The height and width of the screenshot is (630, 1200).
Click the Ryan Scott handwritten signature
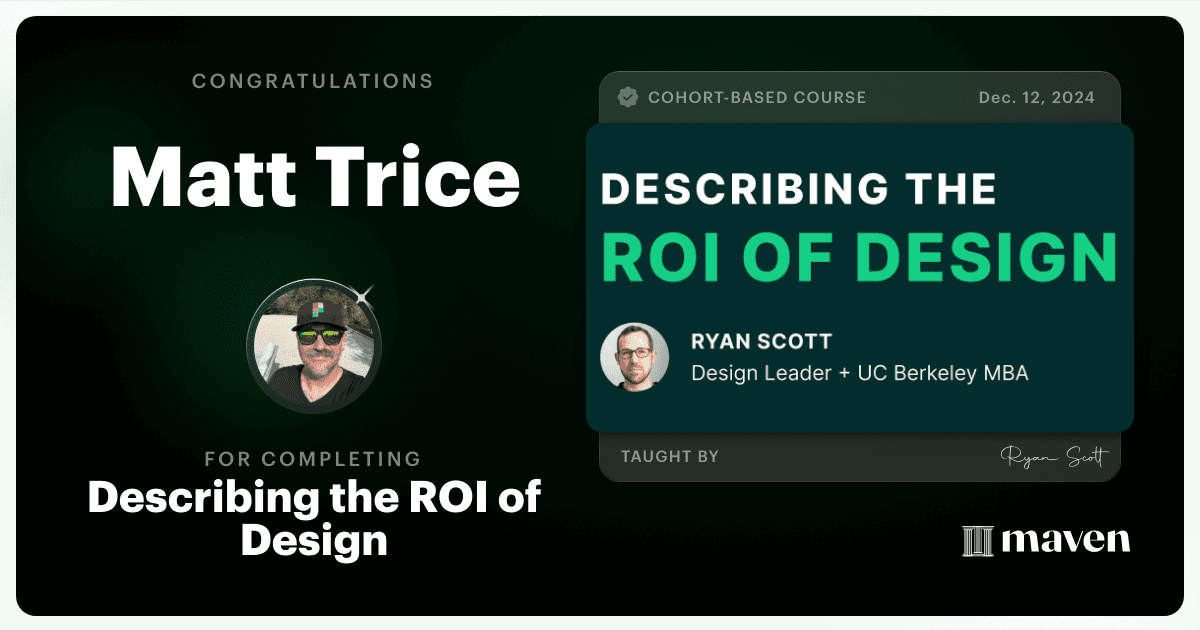pos(1054,457)
